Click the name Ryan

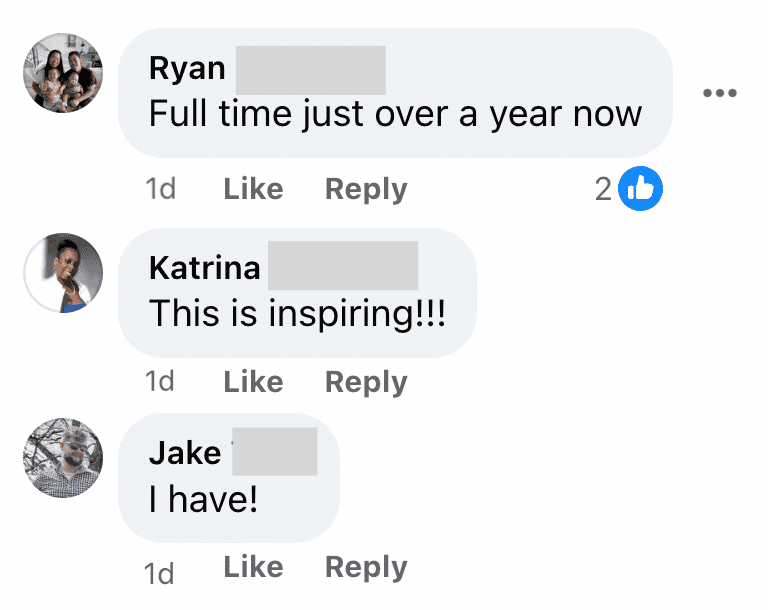187,69
